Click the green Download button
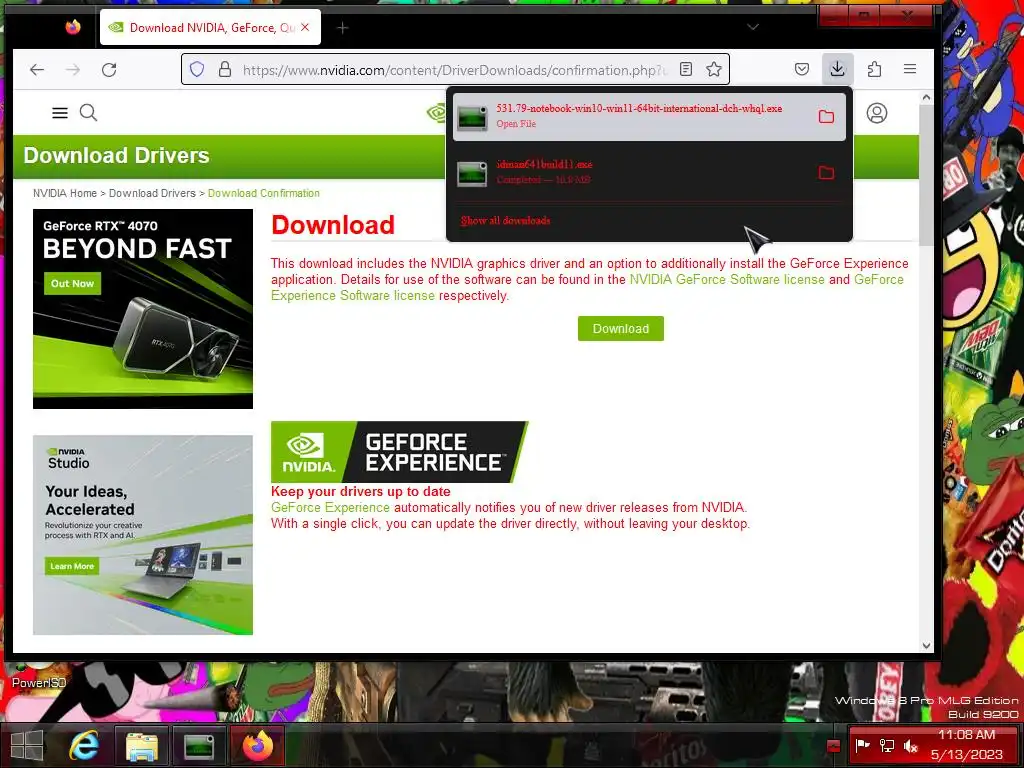1024x768 pixels. pyautogui.click(x=620, y=328)
